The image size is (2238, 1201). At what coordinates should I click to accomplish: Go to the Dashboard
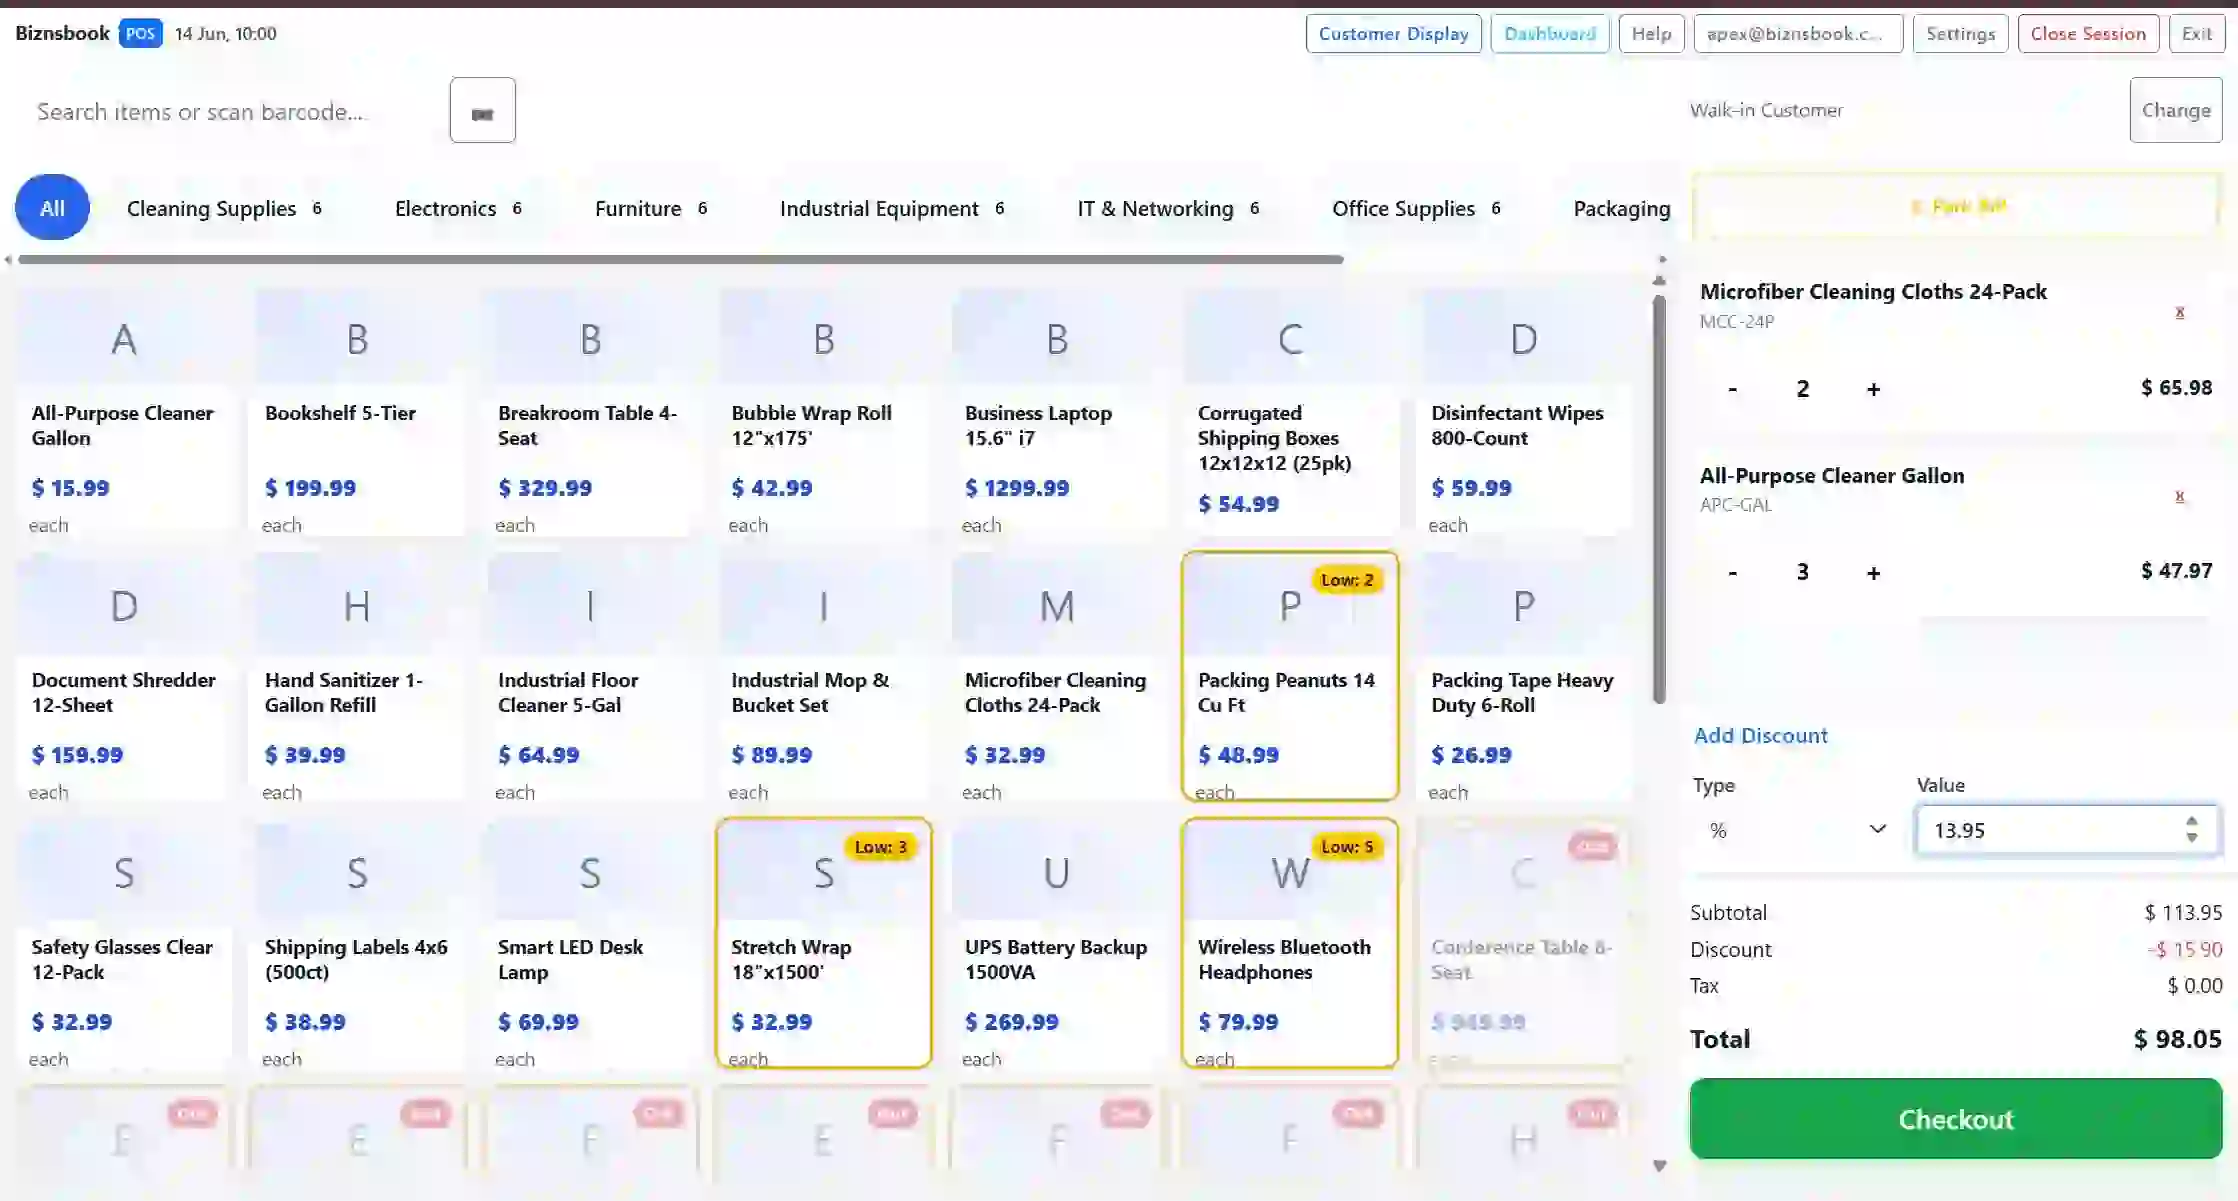pyautogui.click(x=1550, y=34)
